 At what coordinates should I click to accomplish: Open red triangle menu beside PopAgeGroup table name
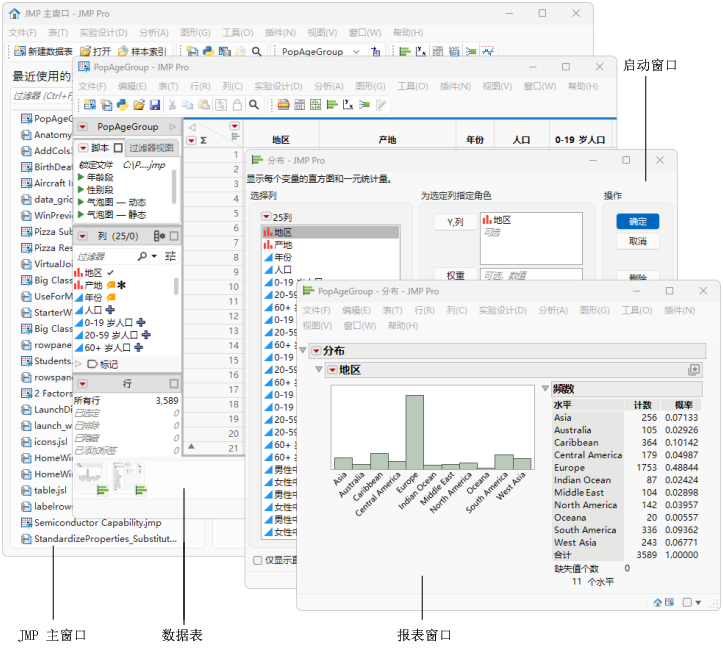tap(83, 127)
